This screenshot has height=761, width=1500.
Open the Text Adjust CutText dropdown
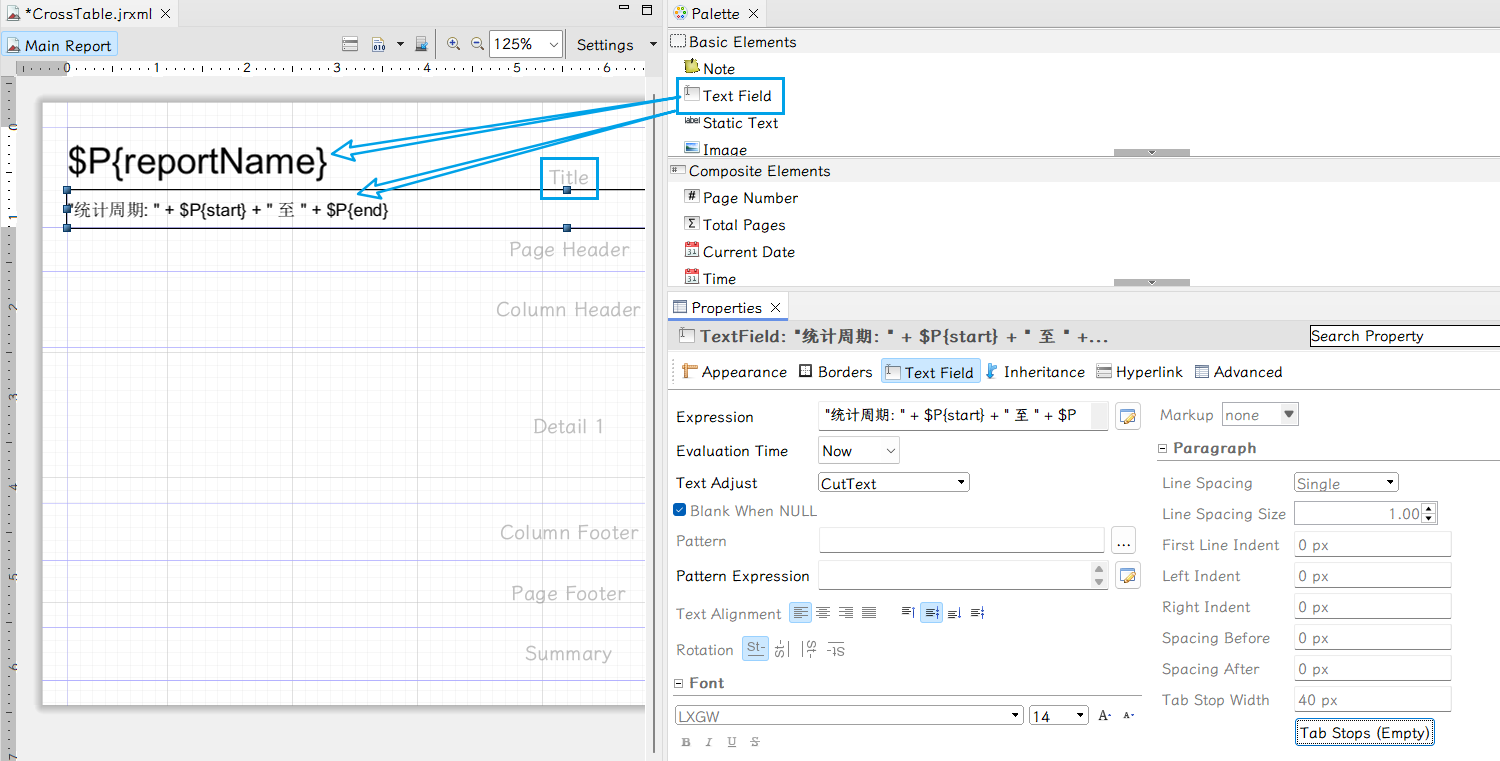894,482
